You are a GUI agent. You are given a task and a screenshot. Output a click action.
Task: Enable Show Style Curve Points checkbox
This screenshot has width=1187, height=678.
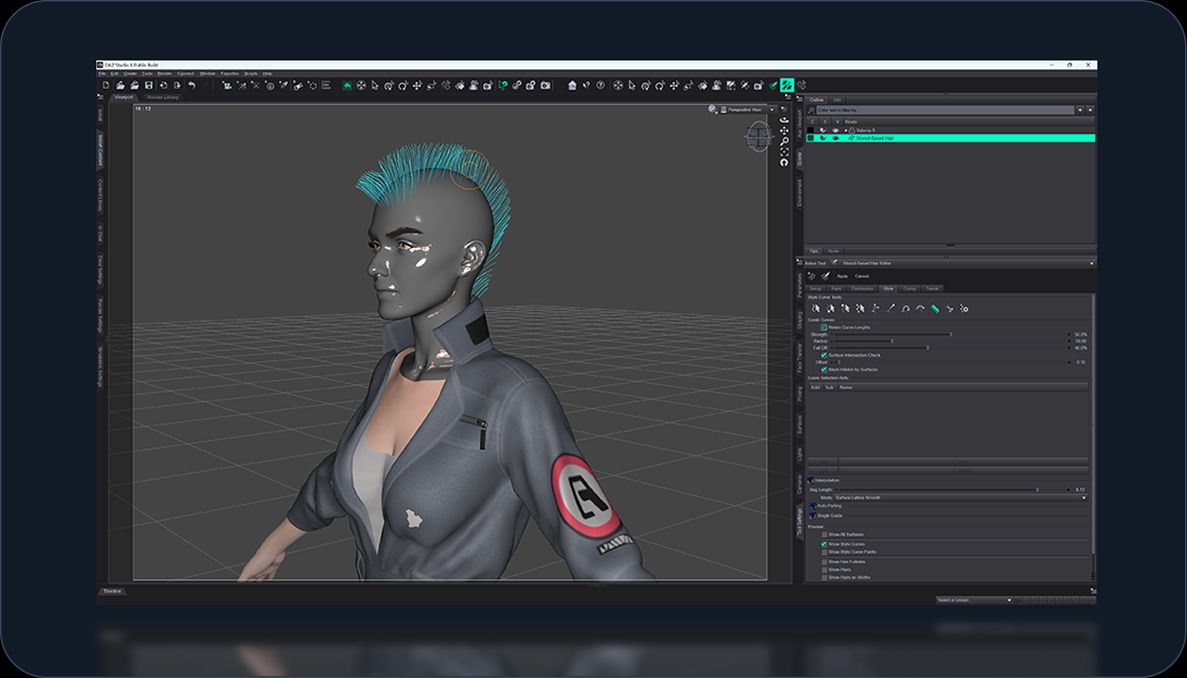pyautogui.click(x=824, y=552)
